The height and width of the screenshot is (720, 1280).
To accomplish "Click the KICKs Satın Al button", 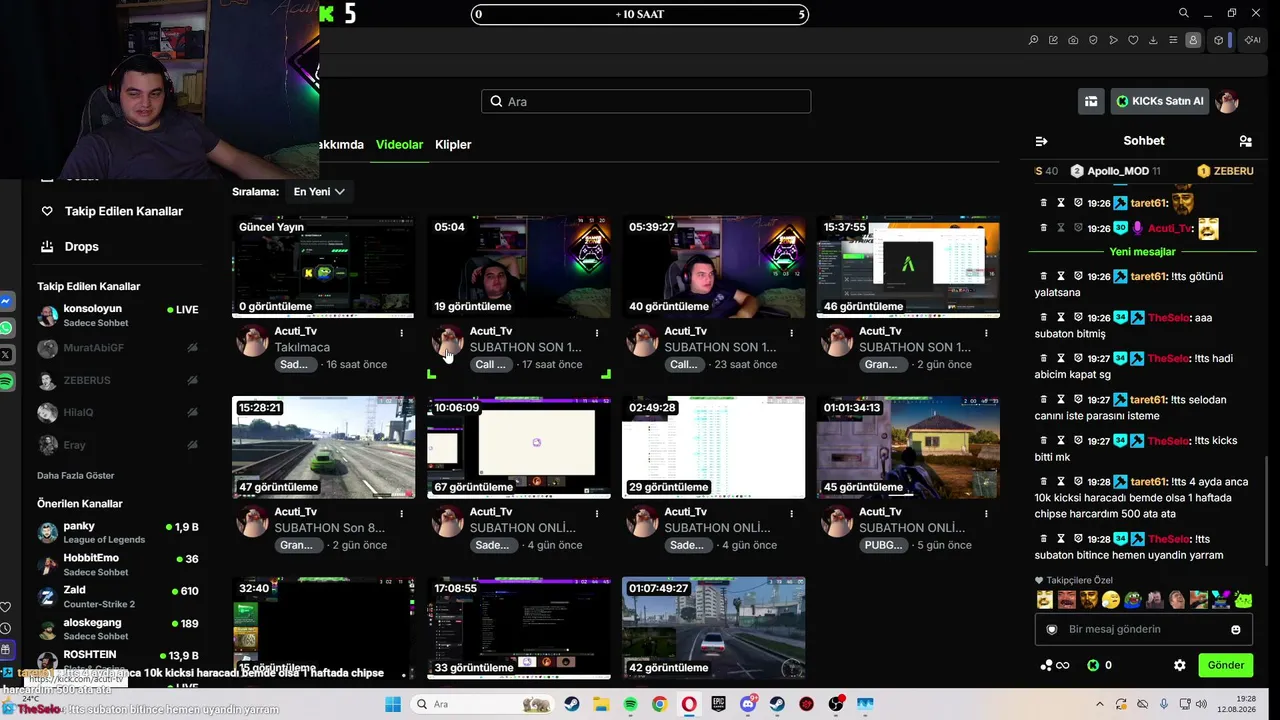I will click(x=1160, y=101).
